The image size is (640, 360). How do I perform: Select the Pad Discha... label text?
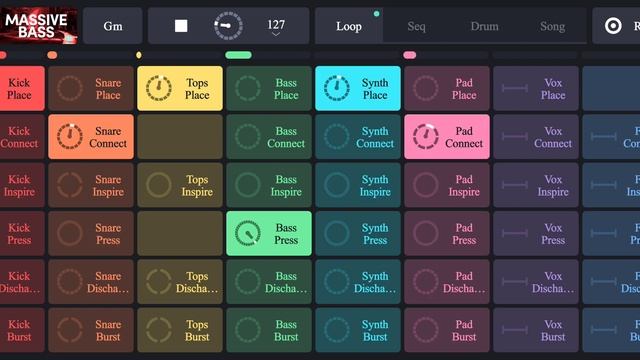pyautogui.click(x=464, y=282)
